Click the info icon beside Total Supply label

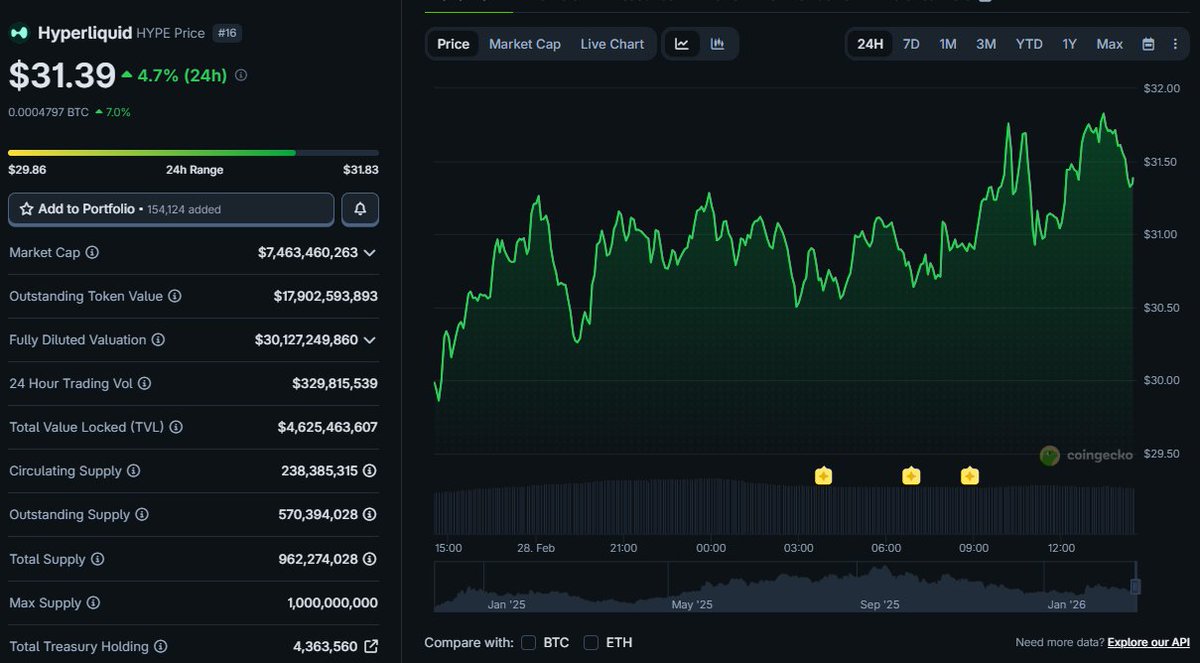(97, 559)
